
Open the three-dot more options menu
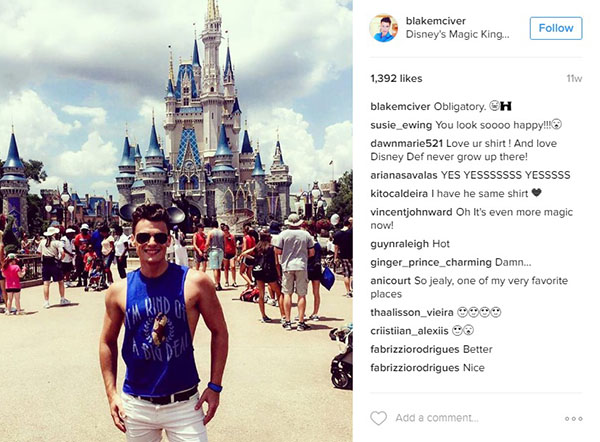574,419
